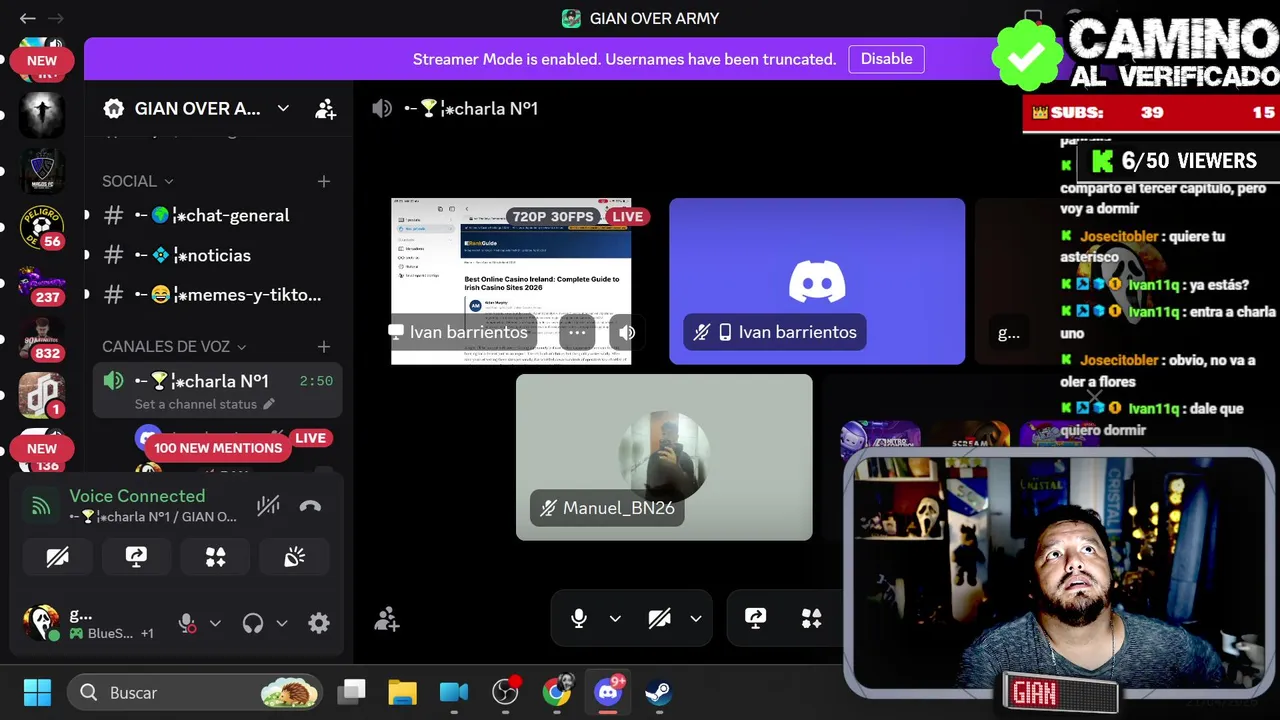1280x720 pixels.
Task: Open output device options arrow beside headphones
Action: [x=282, y=623]
